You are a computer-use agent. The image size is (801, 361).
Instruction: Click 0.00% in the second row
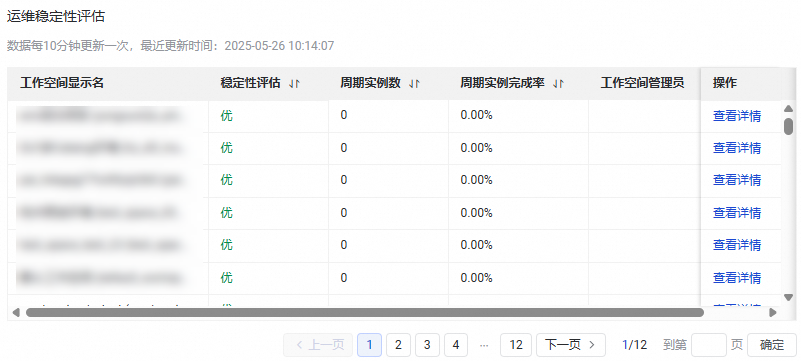pos(476,148)
